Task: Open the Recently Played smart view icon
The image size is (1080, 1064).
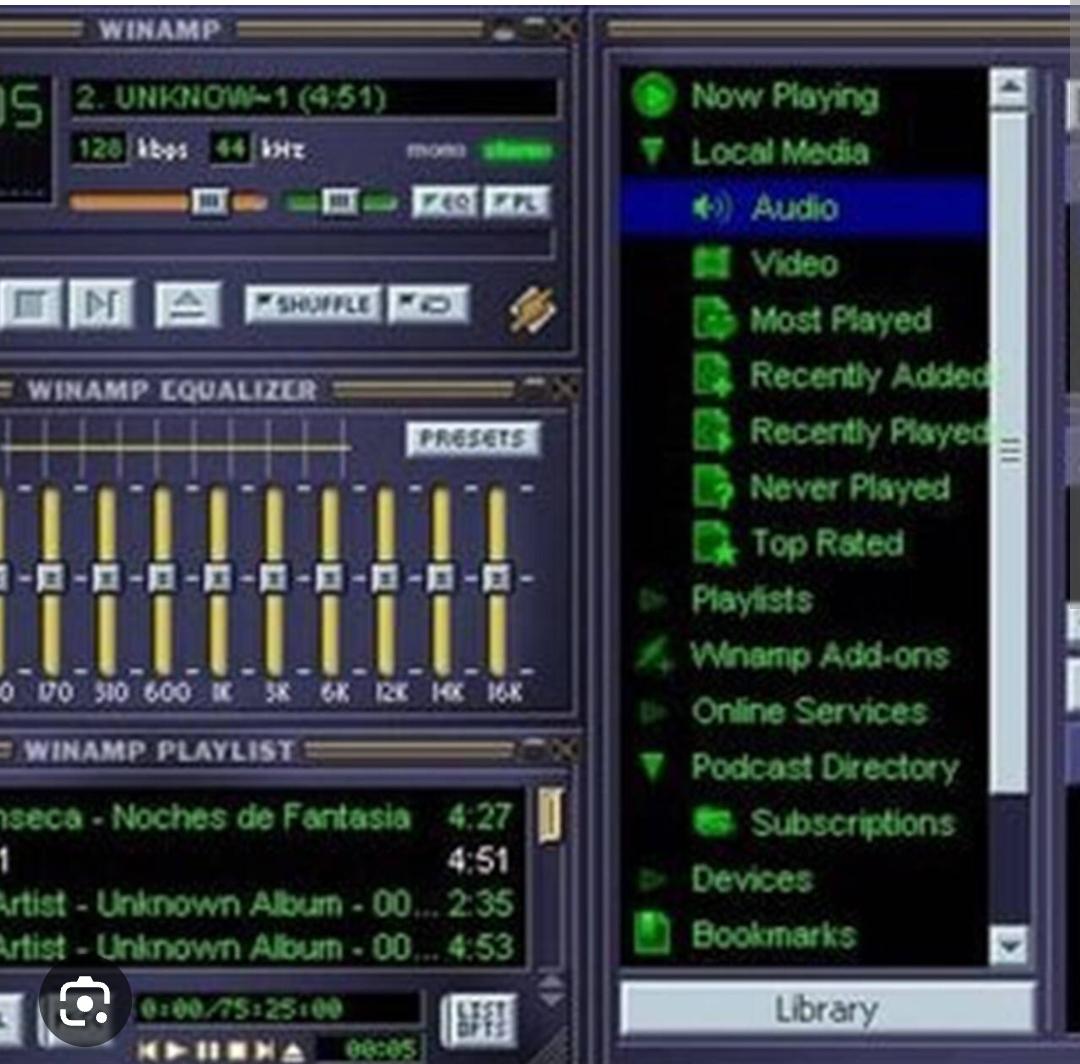Action: 712,431
